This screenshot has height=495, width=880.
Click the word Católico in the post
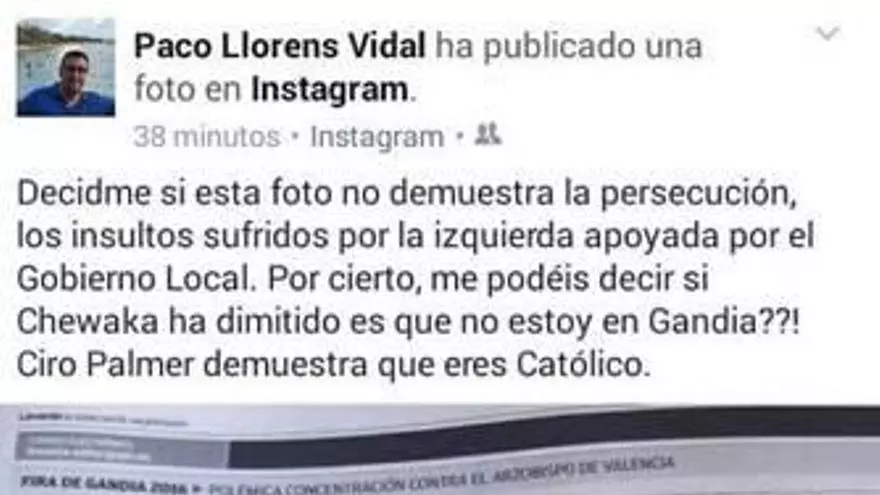tap(583, 365)
